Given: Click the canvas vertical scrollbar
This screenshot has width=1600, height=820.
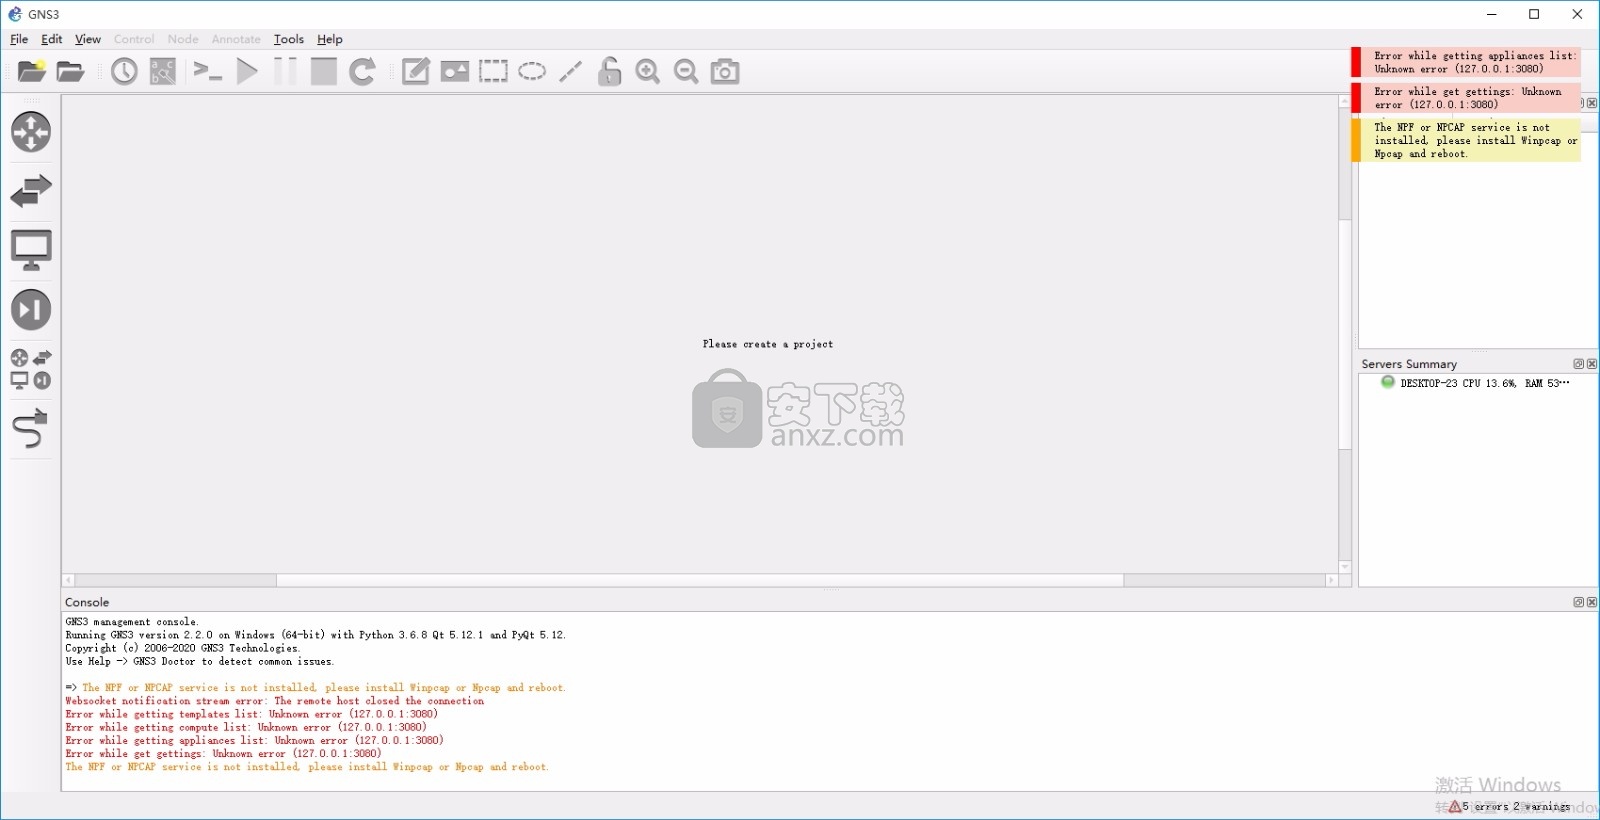Looking at the screenshot, I should (1345, 334).
